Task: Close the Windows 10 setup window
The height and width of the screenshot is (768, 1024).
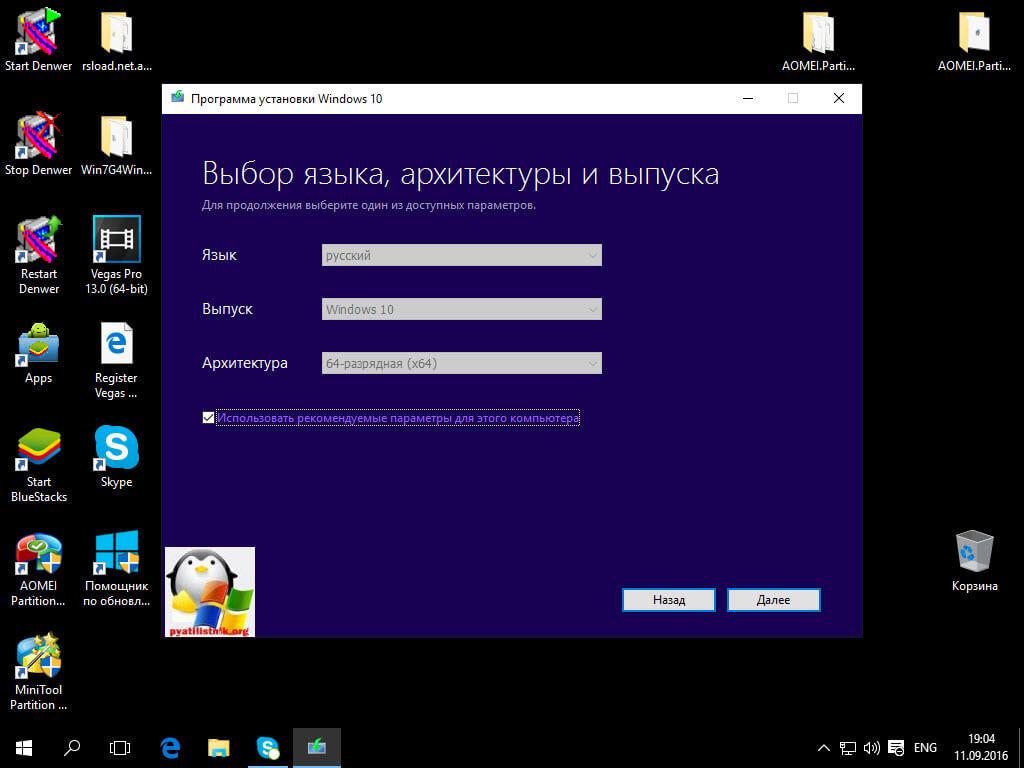Action: point(839,99)
